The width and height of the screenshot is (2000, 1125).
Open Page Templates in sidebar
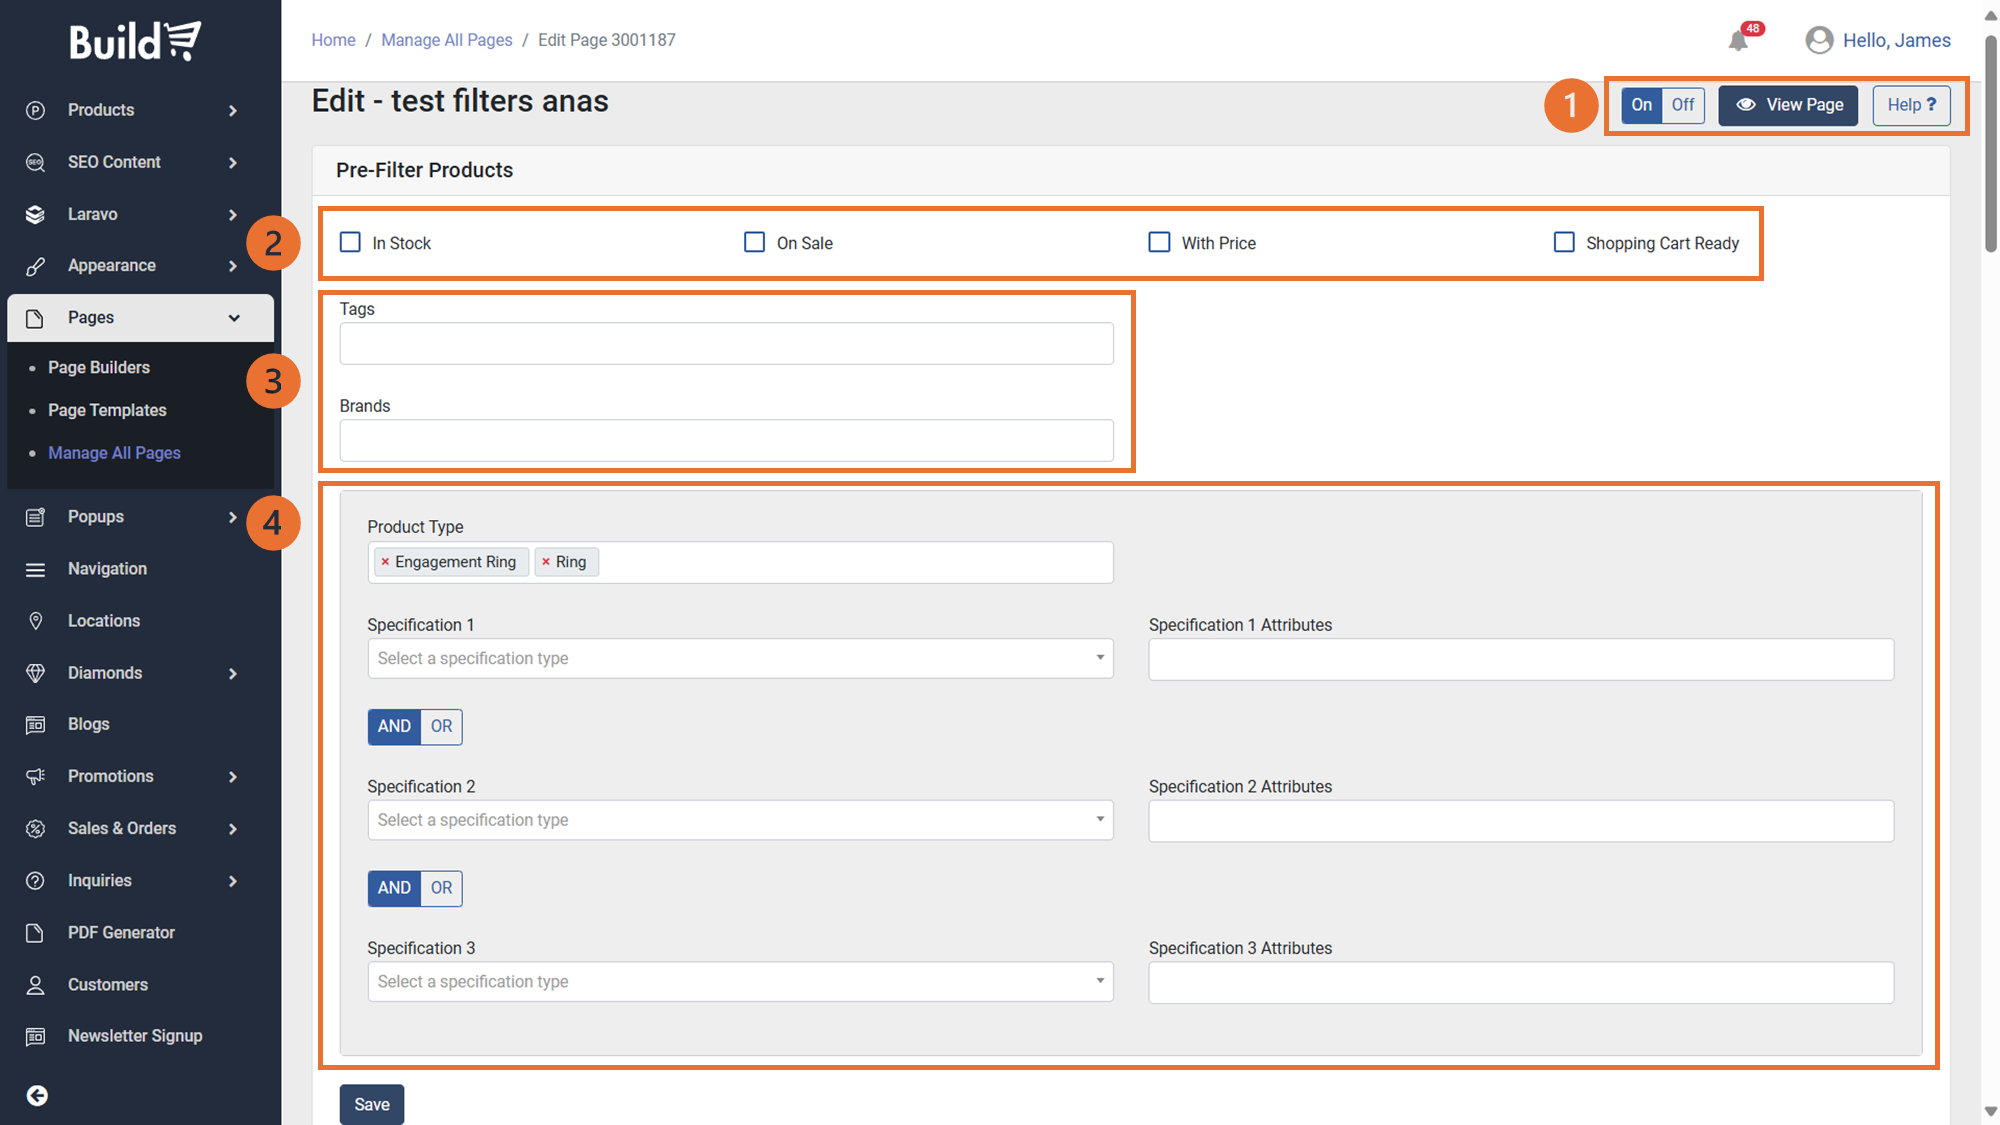pyautogui.click(x=107, y=410)
